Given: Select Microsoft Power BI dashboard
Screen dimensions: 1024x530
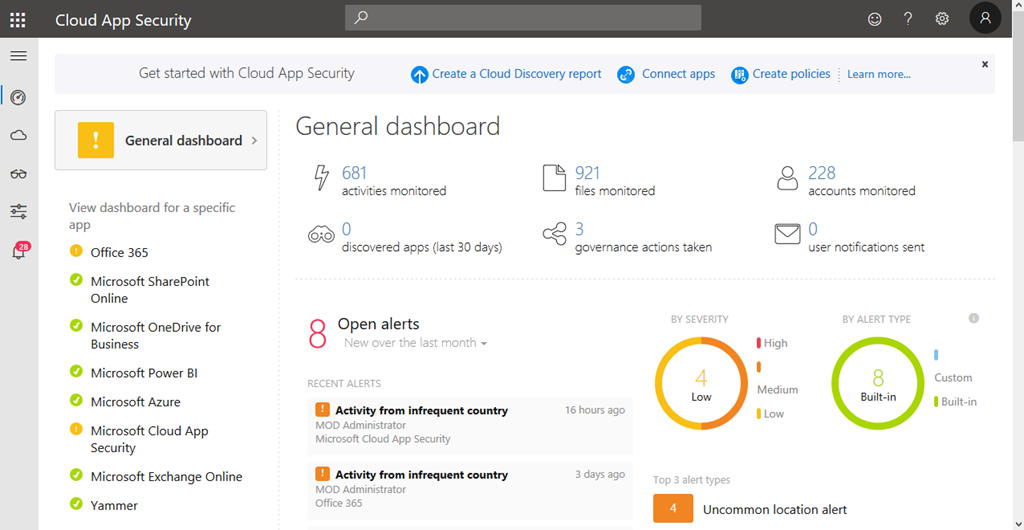Looking at the screenshot, I should click(144, 373).
